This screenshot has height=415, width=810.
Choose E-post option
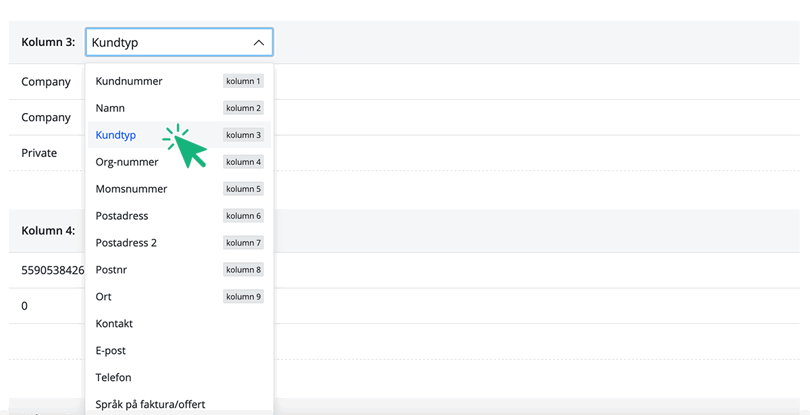pos(110,351)
